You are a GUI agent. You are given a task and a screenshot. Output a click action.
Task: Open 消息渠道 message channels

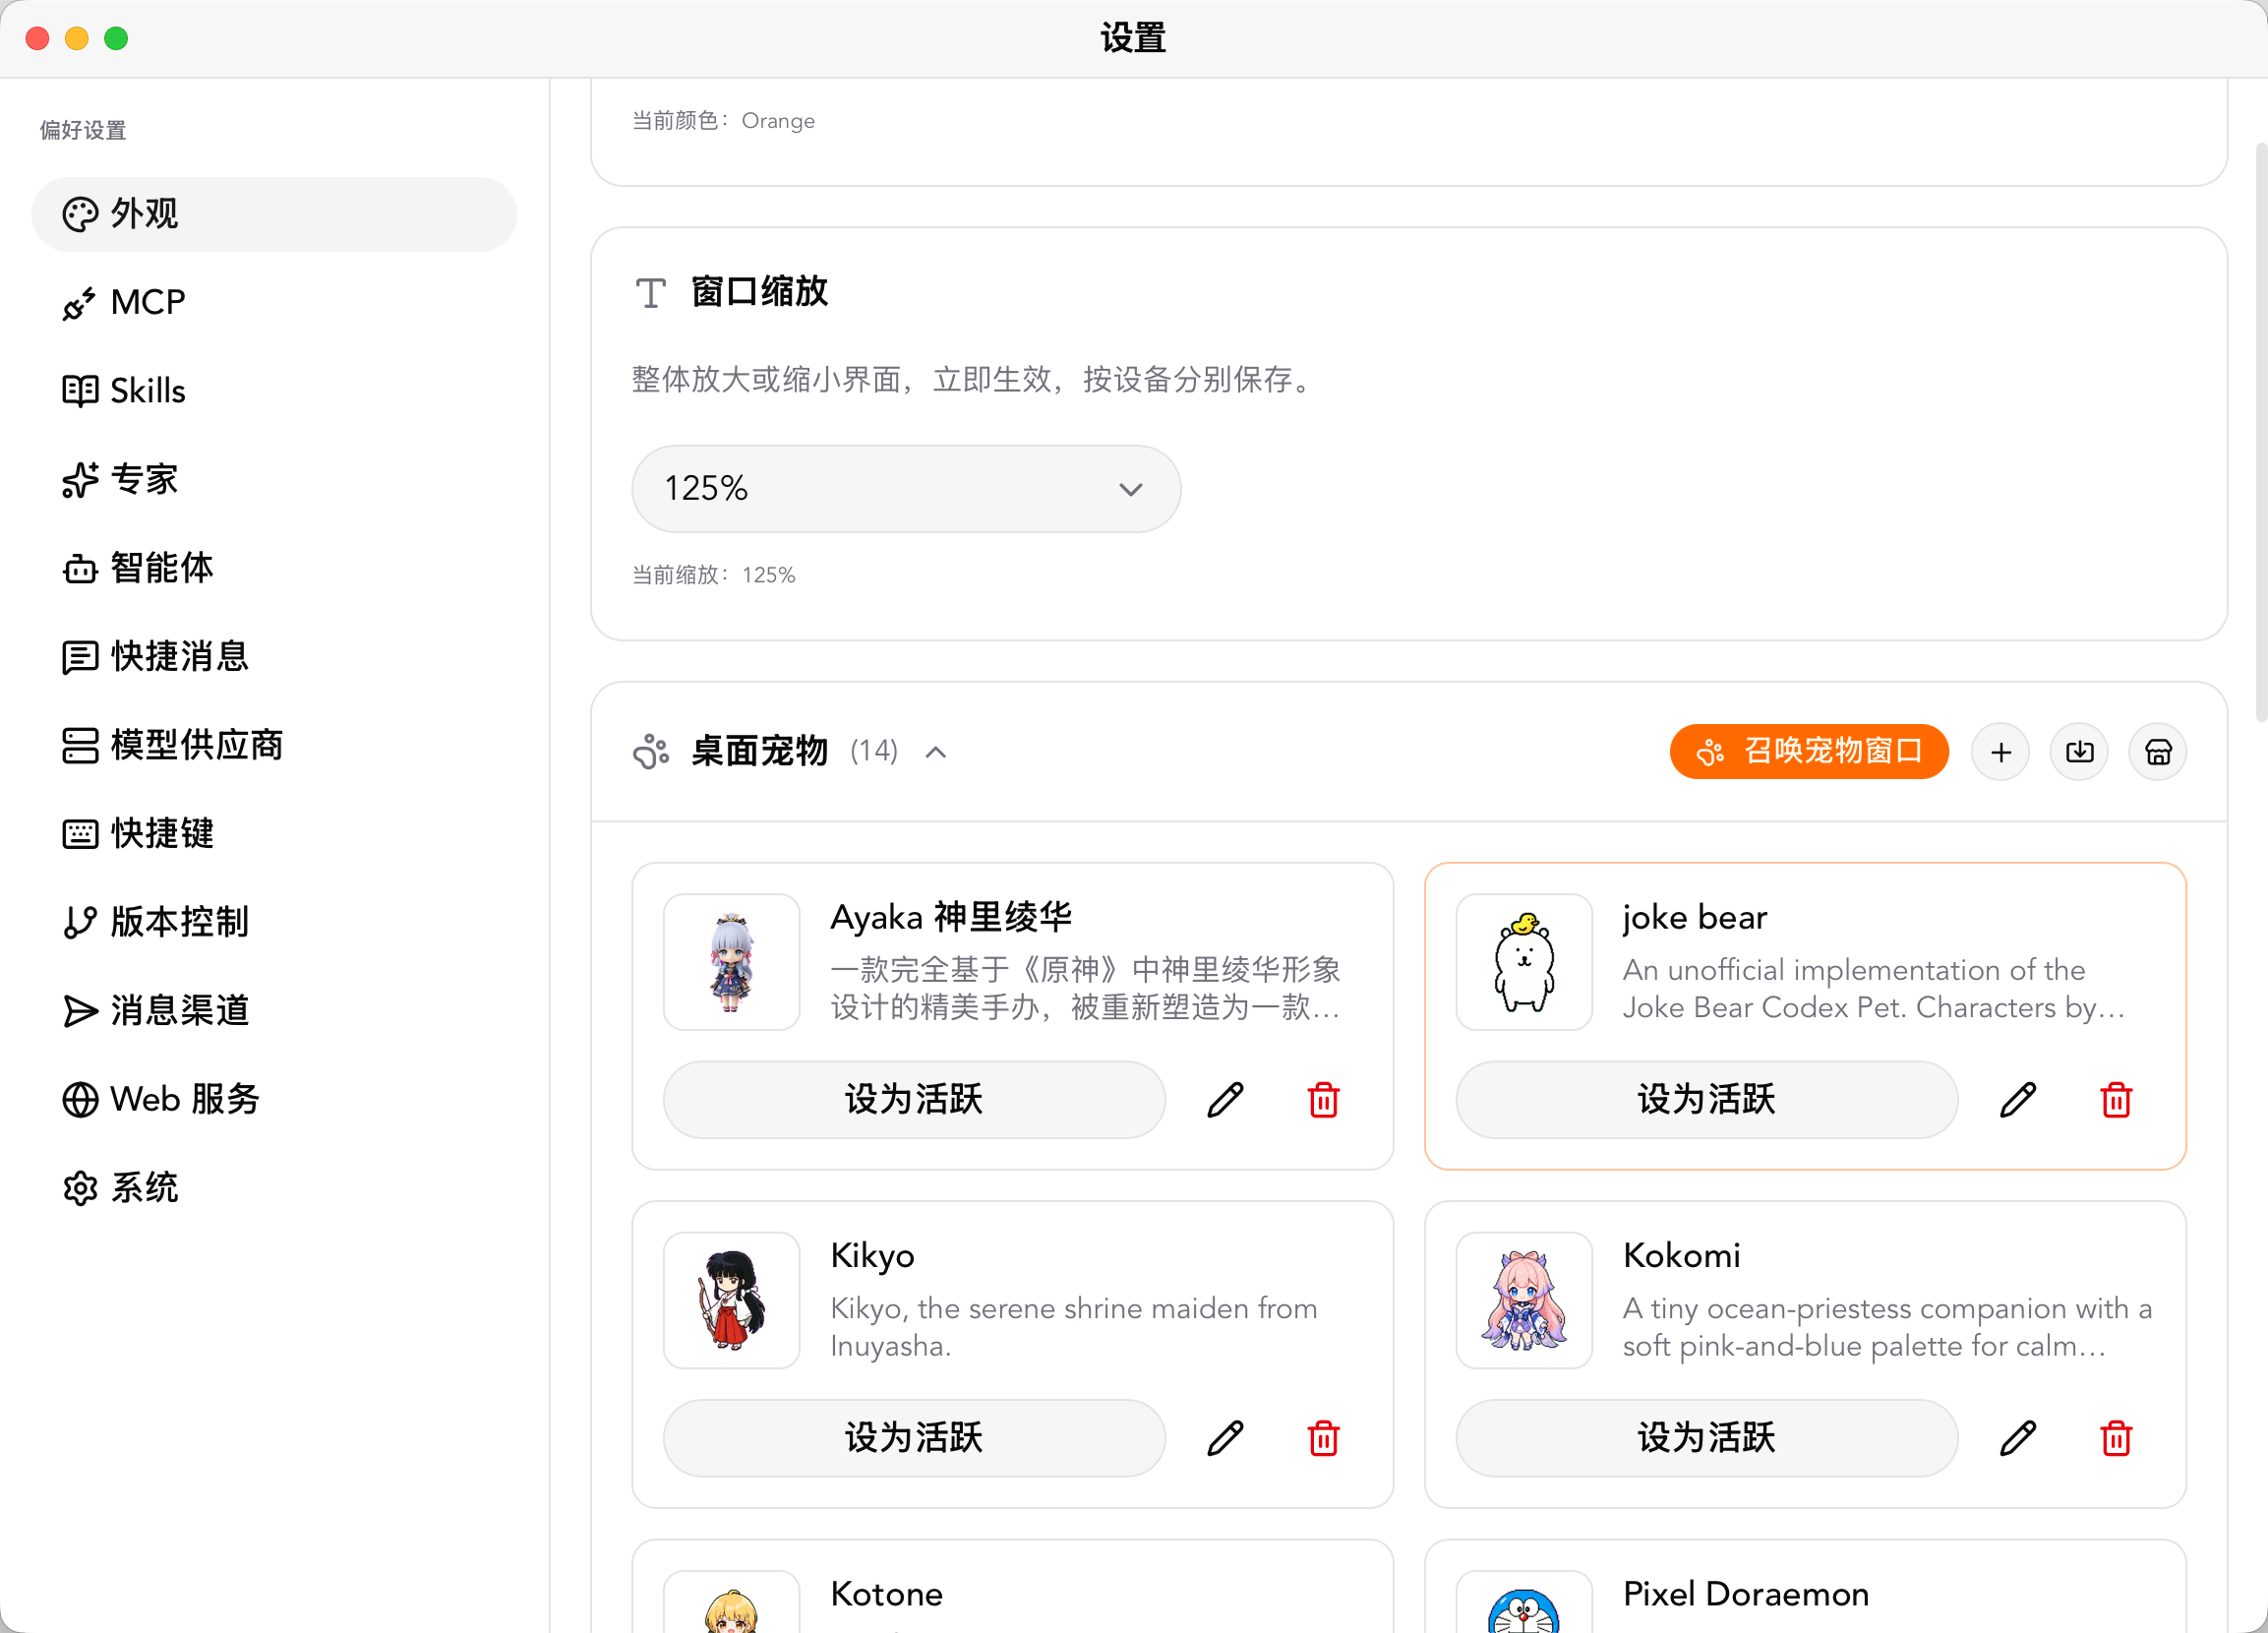(274, 1011)
